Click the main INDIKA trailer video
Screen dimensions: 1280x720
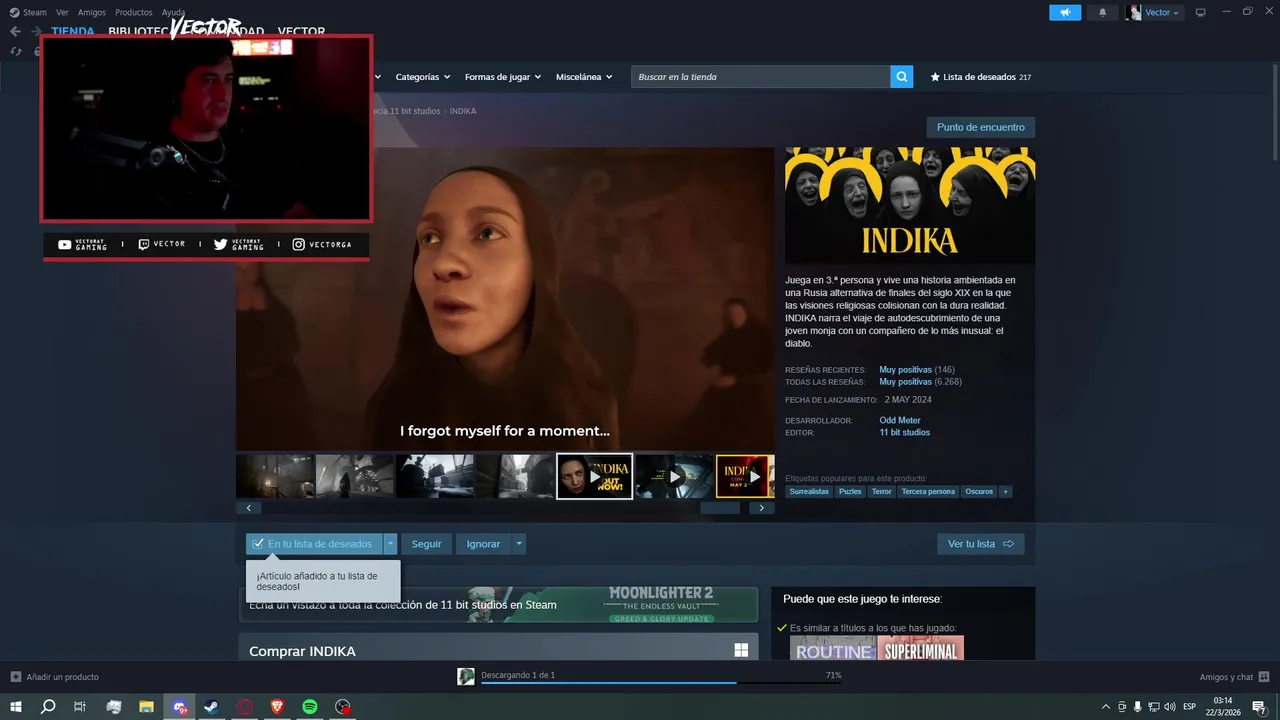coord(505,299)
